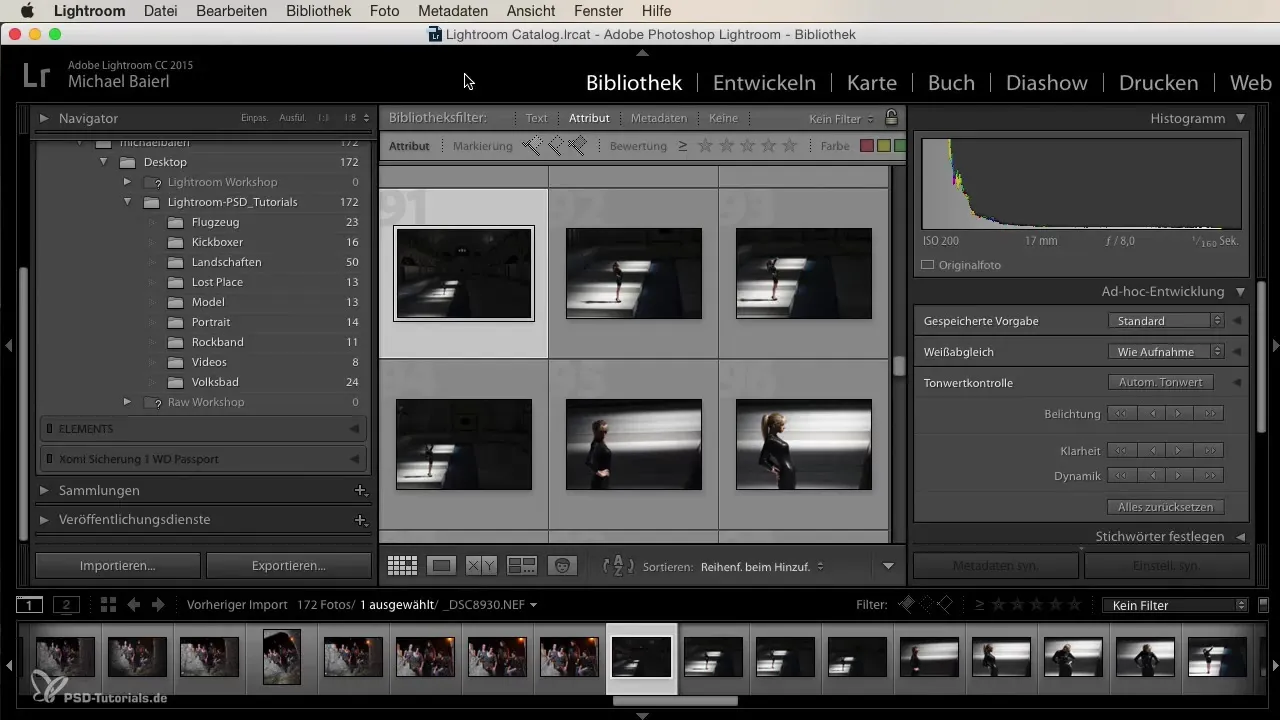Image resolution: width=1280 pixels, height=720 pixels.
Task: Collapse the Histogramm panel
Action: pyautogui.click(x=1240, y=118)
